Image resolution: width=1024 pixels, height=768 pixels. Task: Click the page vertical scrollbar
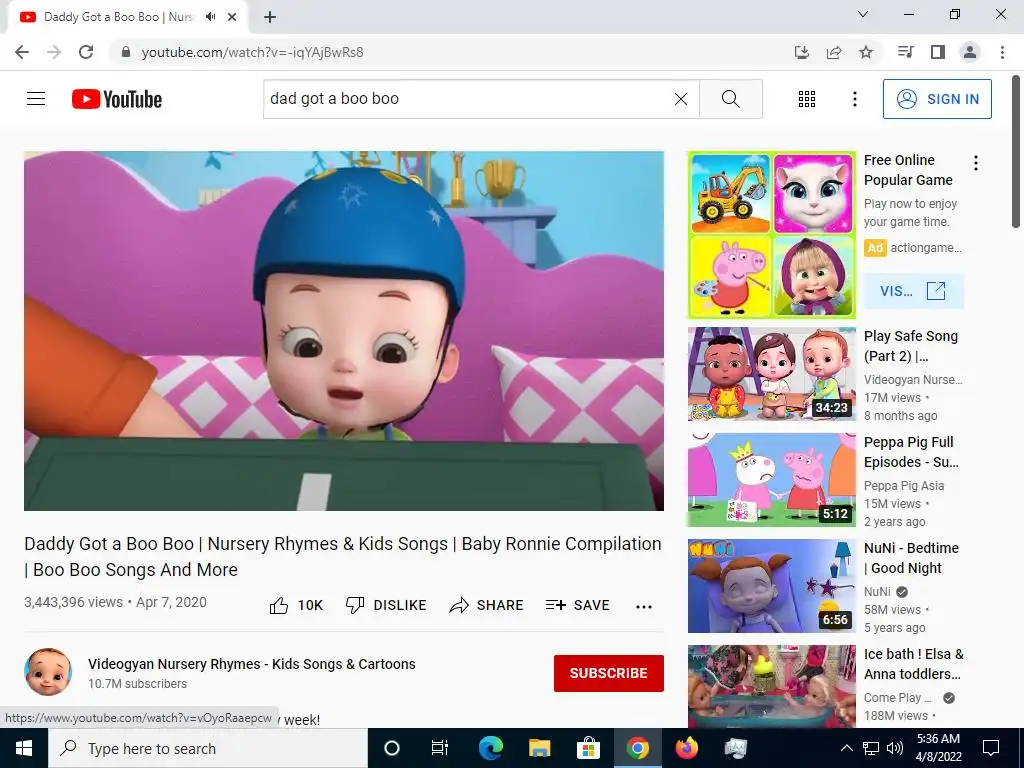point(1016,152)
